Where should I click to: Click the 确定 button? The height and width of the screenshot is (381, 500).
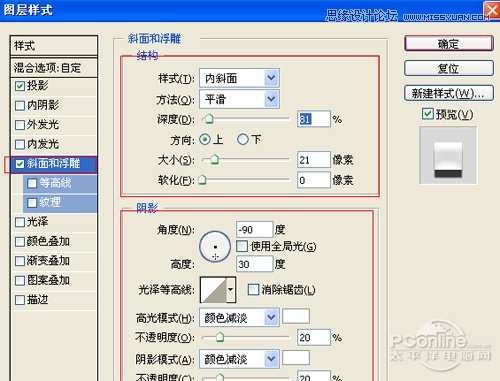449,44
